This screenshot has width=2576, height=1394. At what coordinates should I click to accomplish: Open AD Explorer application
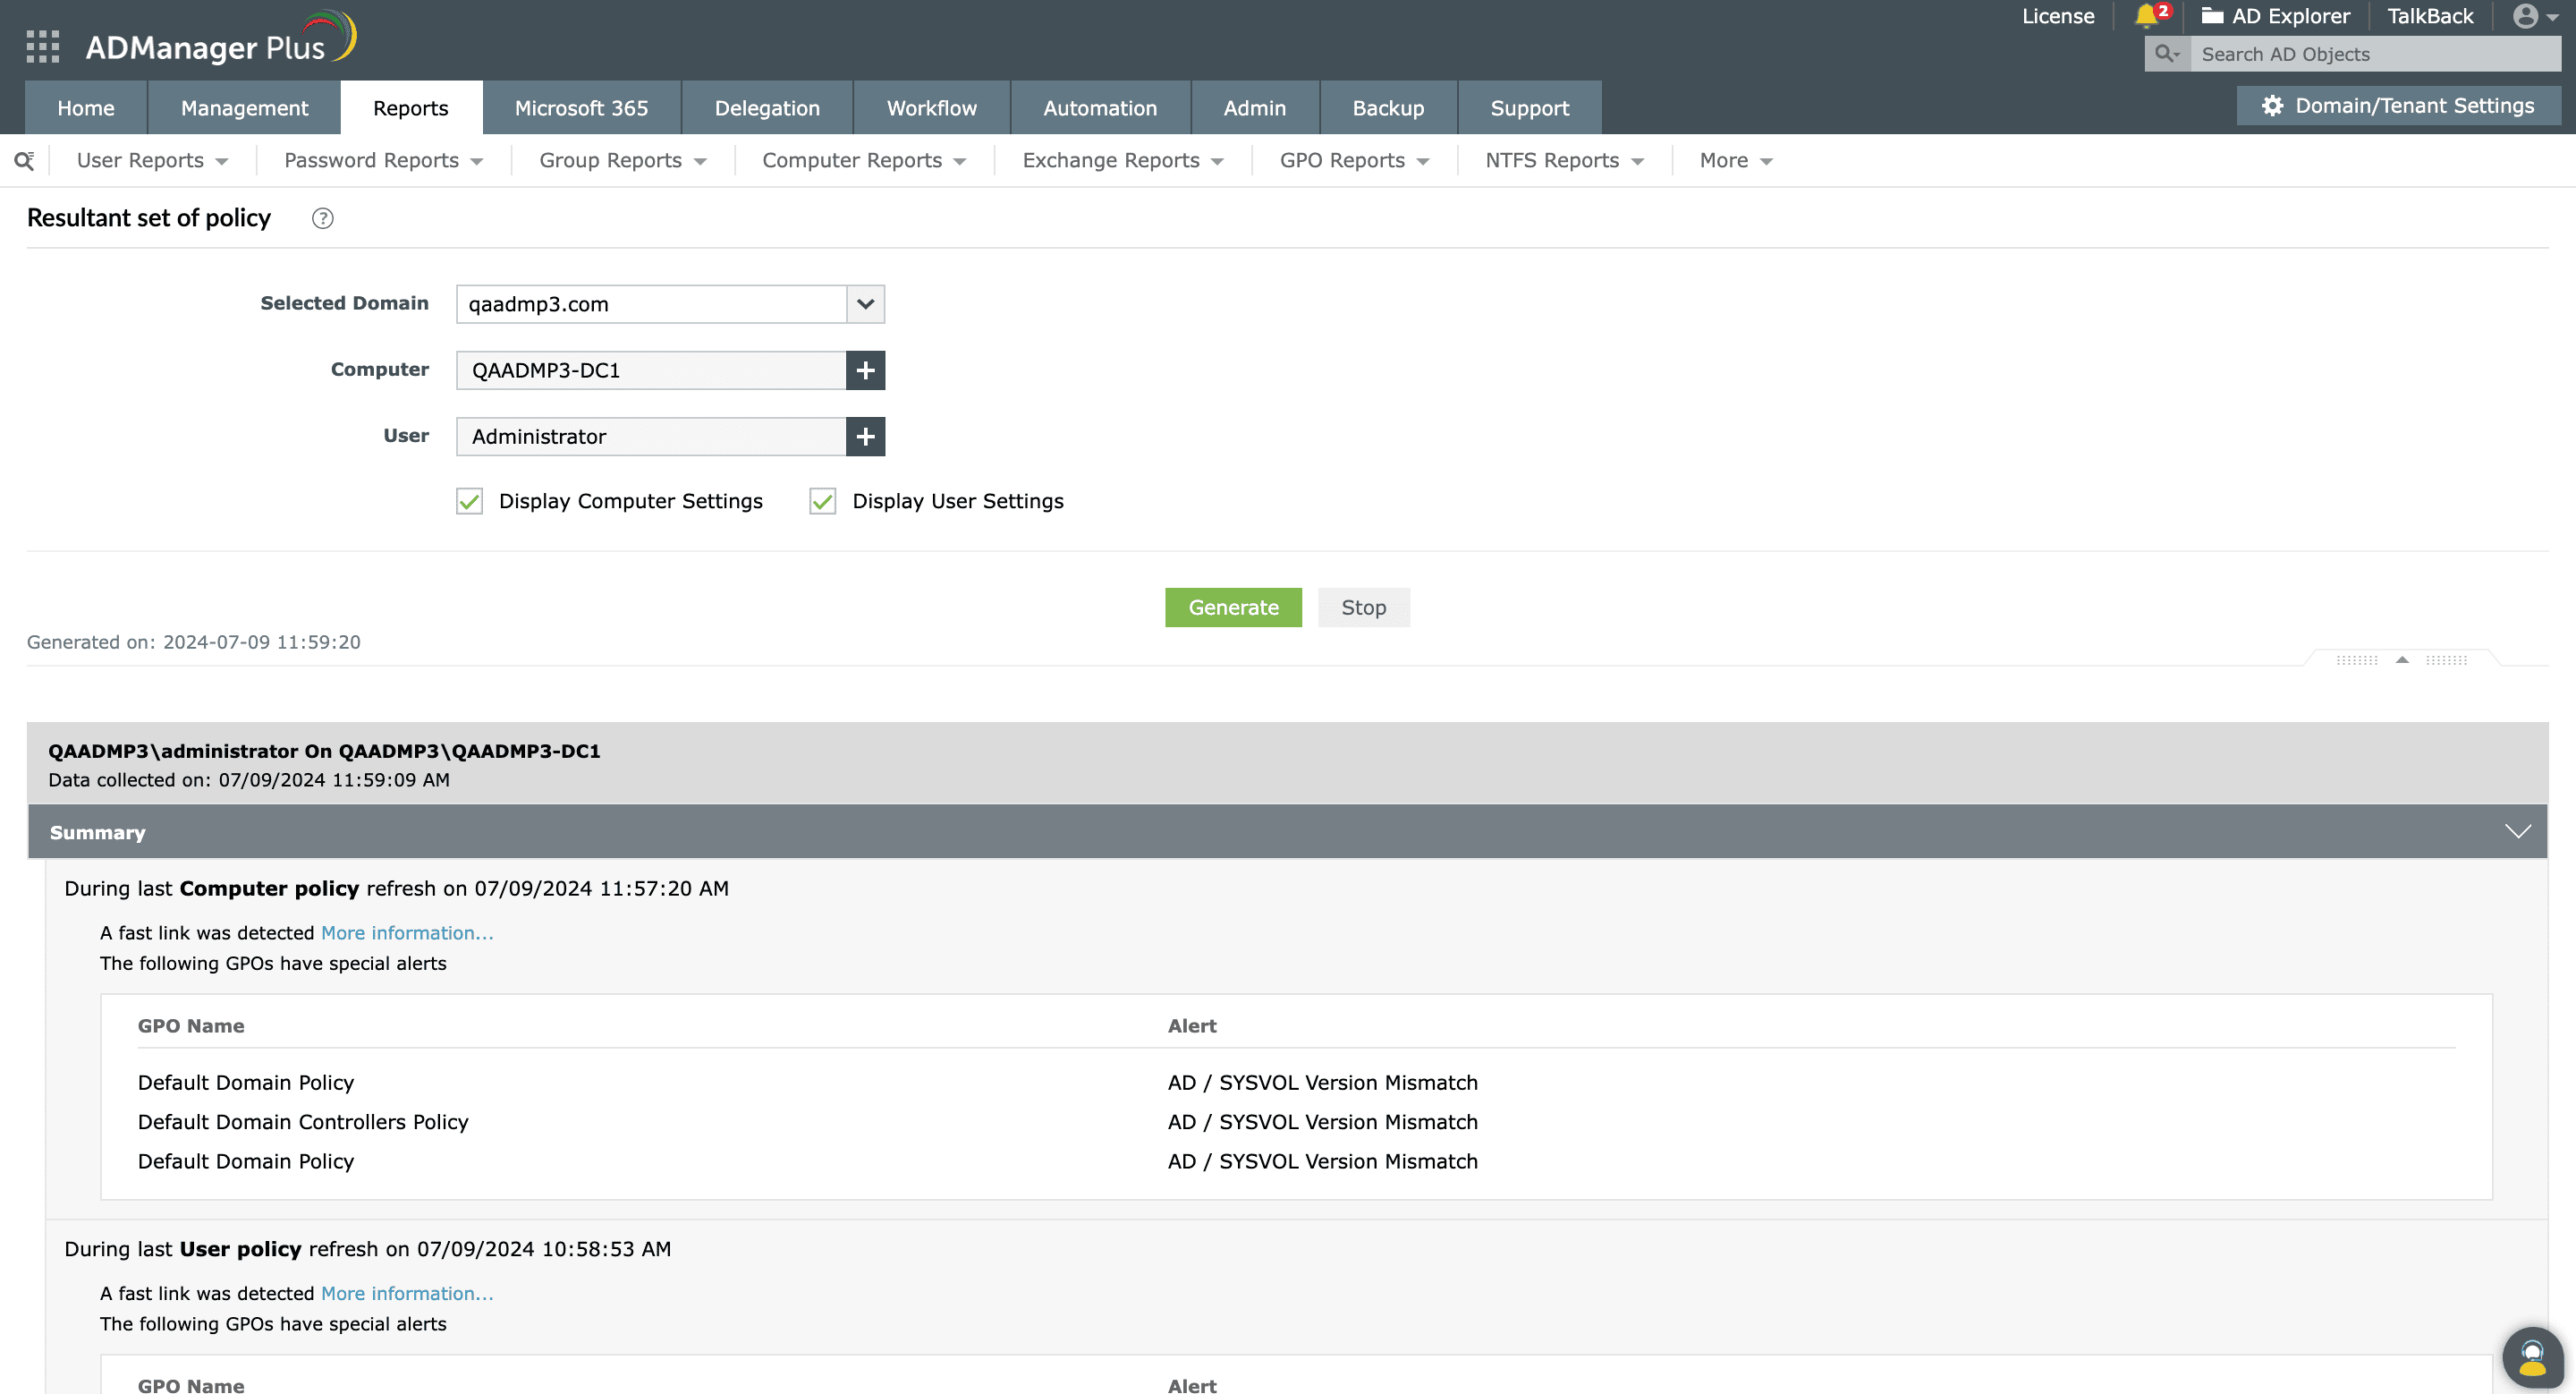pos(2274,15)
